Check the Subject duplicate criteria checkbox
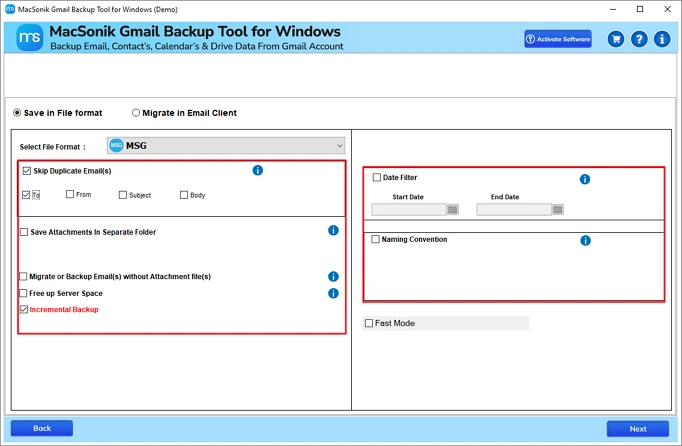682x446 pixels. 123,195
